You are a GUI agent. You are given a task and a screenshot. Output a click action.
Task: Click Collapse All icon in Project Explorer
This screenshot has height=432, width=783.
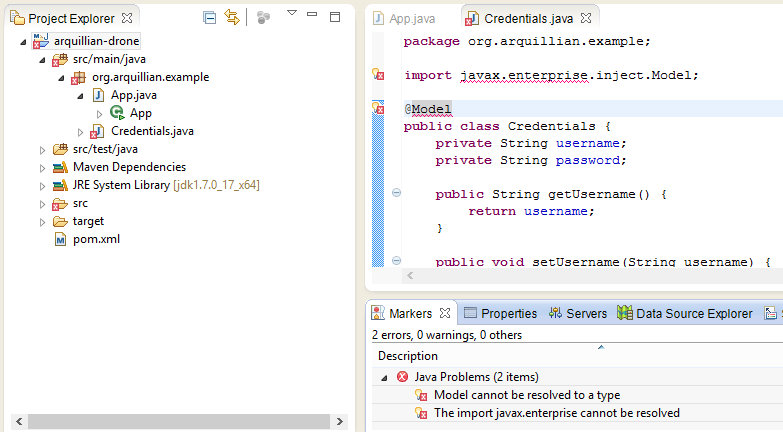(210, 18)
